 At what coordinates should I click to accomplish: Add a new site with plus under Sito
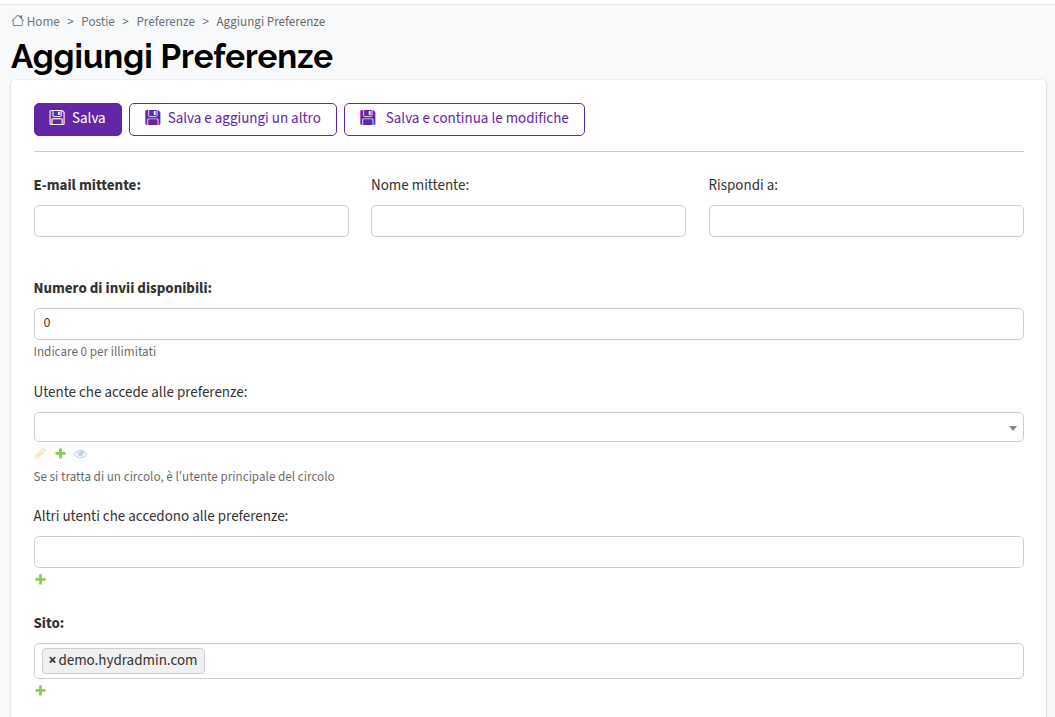(x=40, y=690)
